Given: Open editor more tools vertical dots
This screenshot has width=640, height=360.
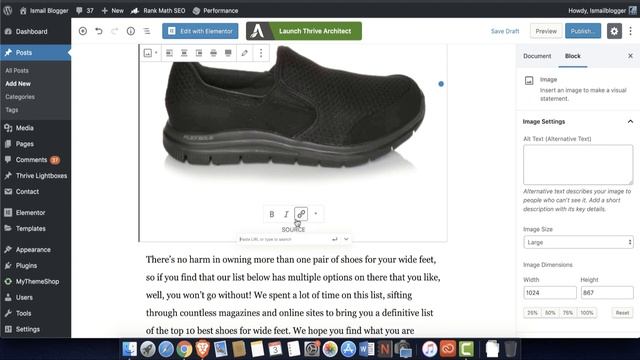Looking at the screenshot, I should coord(631,31).
